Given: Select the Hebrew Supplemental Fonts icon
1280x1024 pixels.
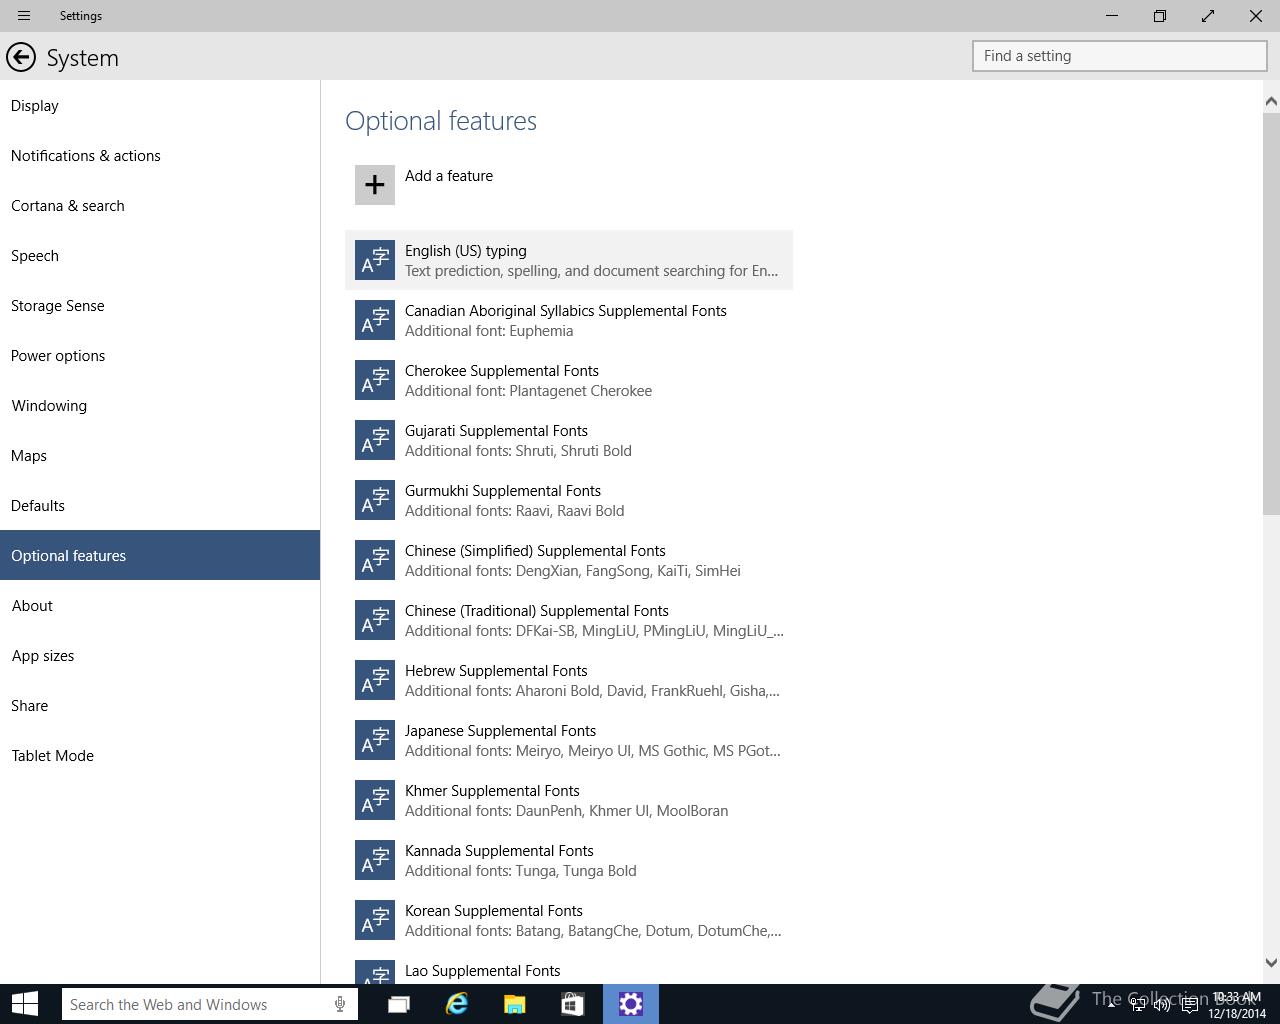Looking at the screenshot, I should coord(375,680).
